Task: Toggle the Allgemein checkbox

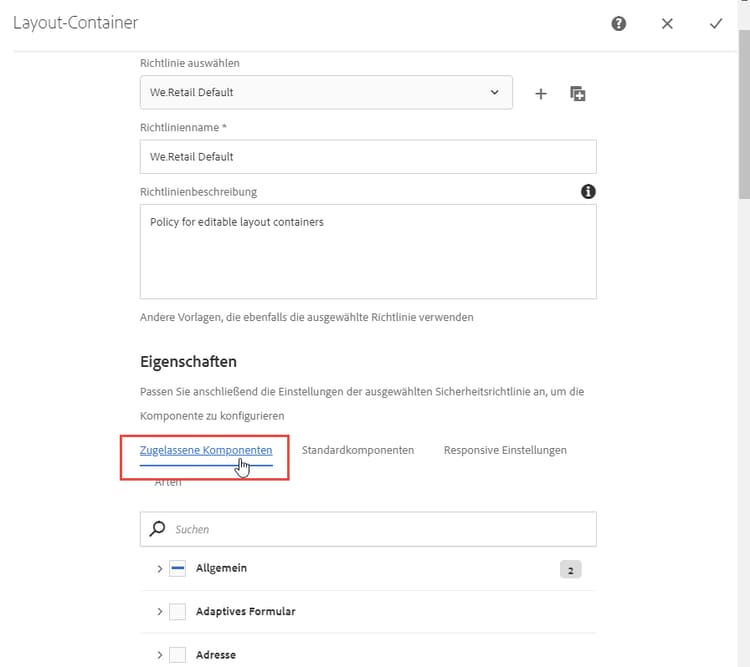Action: (178, 568)
